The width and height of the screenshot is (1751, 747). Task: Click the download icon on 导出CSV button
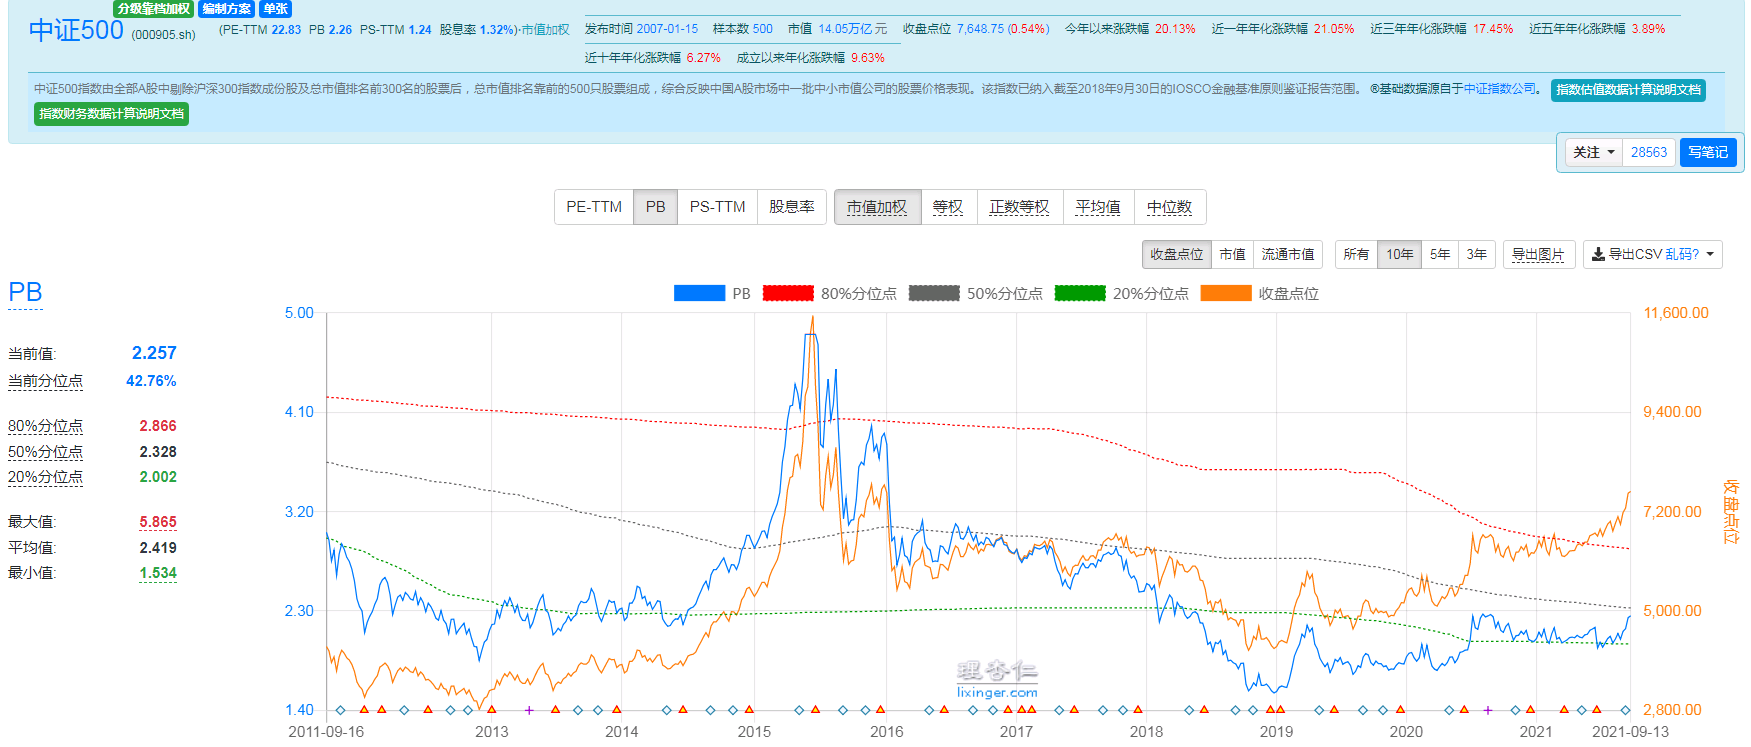coord(1598,255)
